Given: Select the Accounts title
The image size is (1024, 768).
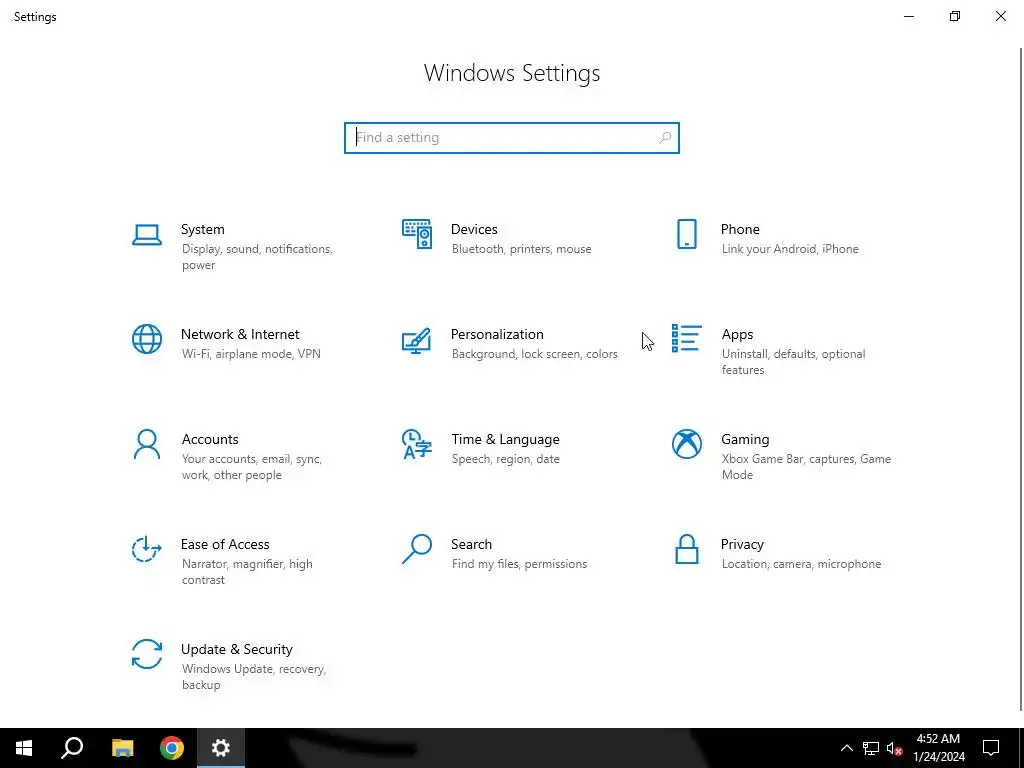Looking at the screenshot, I should pyautogui.click(x=210, y=440).
